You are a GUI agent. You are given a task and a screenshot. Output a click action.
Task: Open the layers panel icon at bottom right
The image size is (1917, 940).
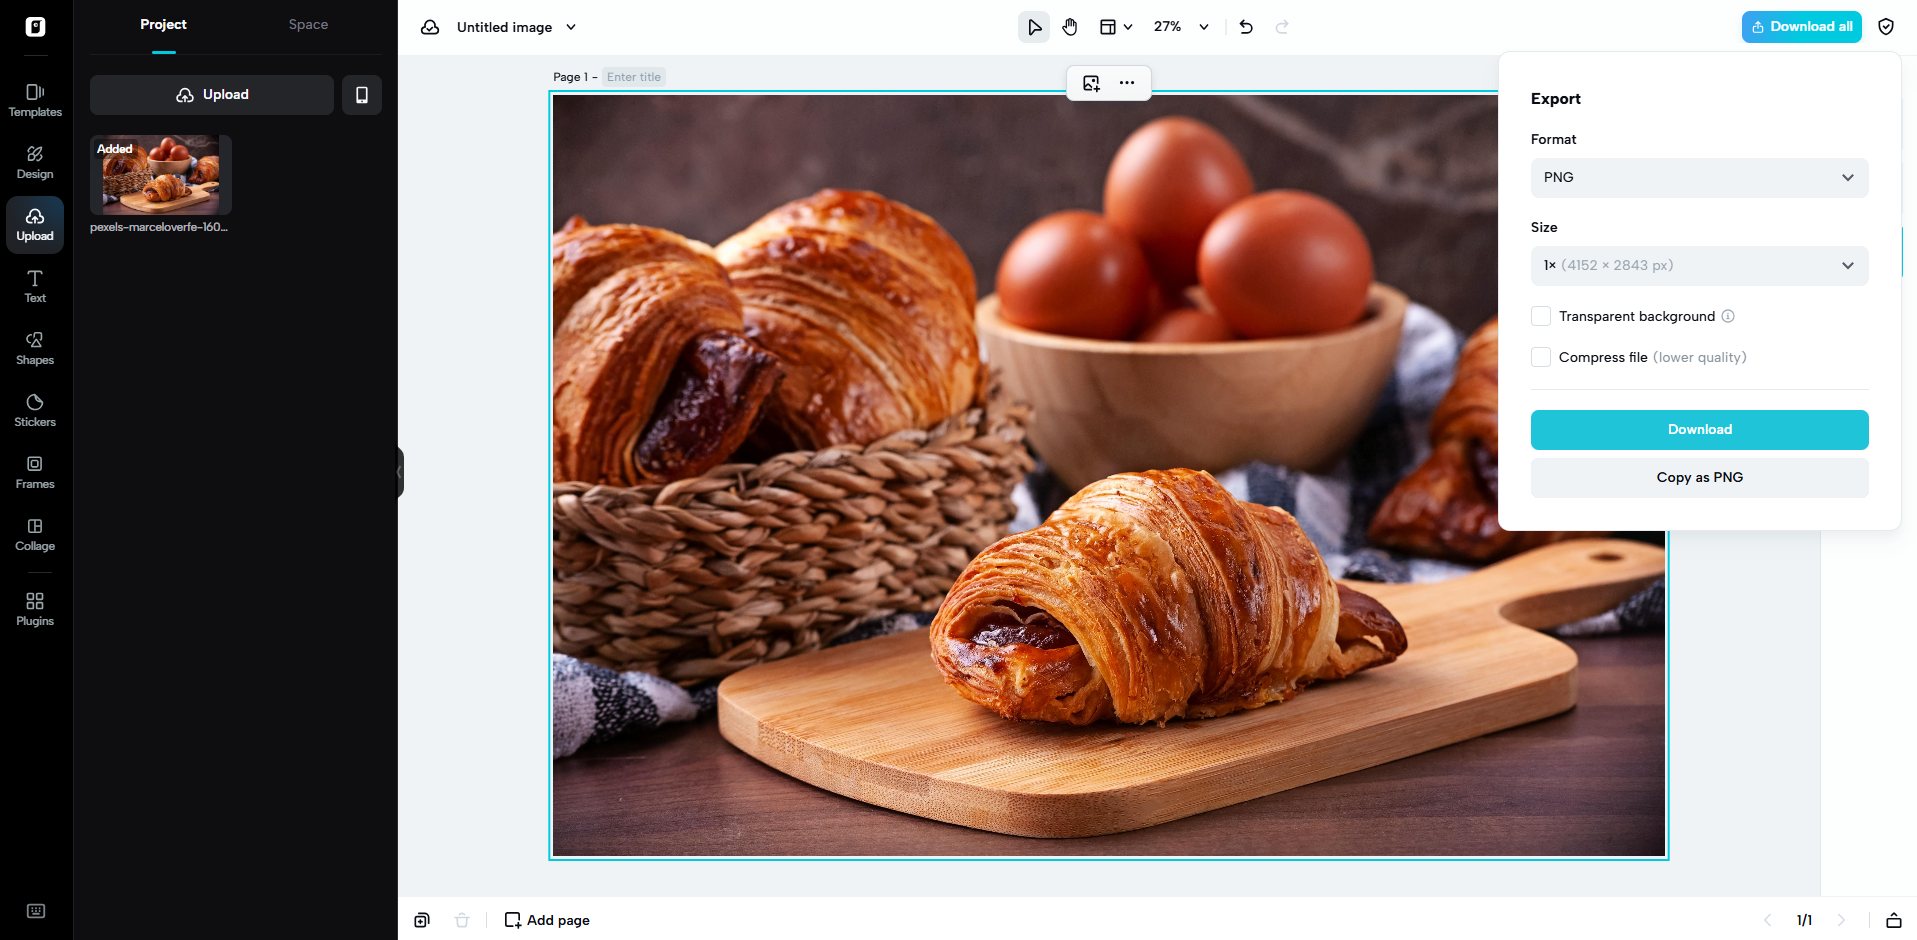[x=1894, y=920]
